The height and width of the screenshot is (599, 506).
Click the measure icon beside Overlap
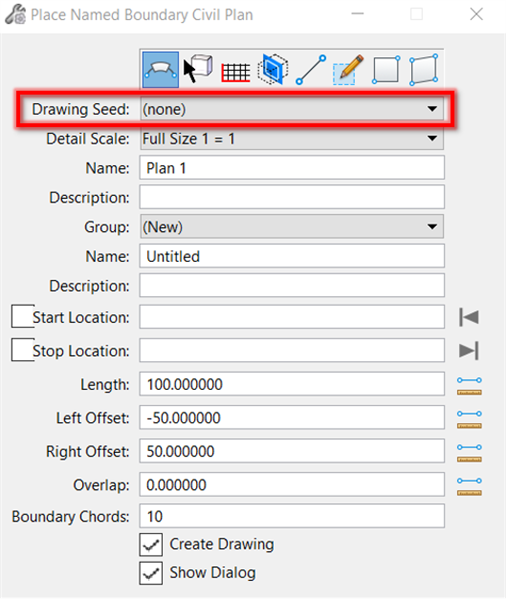tap(469, 486)
